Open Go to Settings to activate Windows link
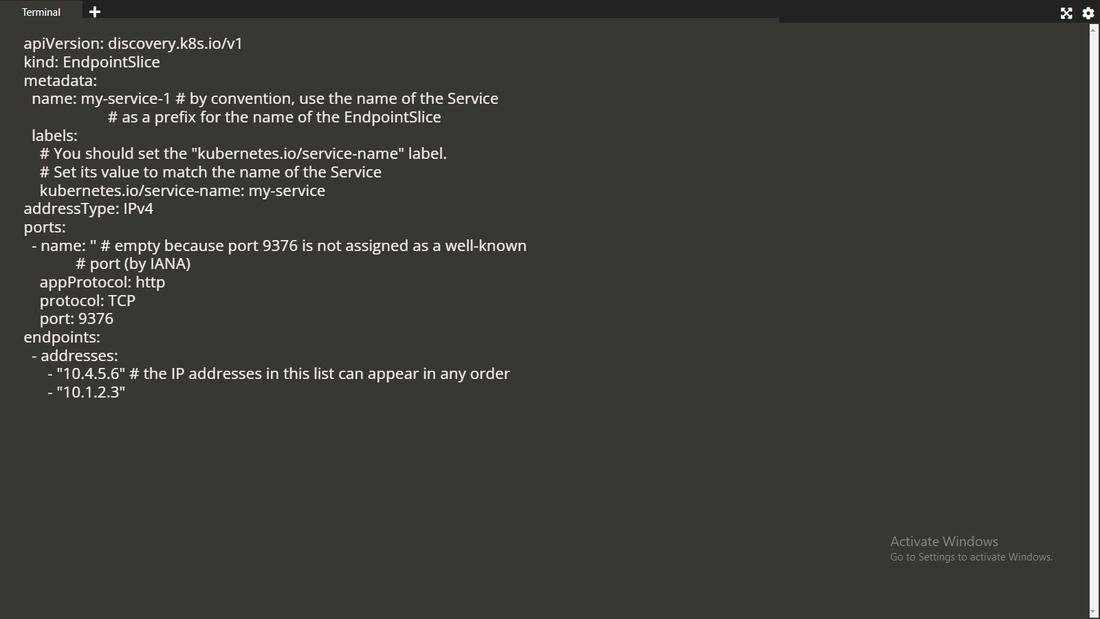The height and width of the screenshot is (619, 1100). tap(970, 557)
